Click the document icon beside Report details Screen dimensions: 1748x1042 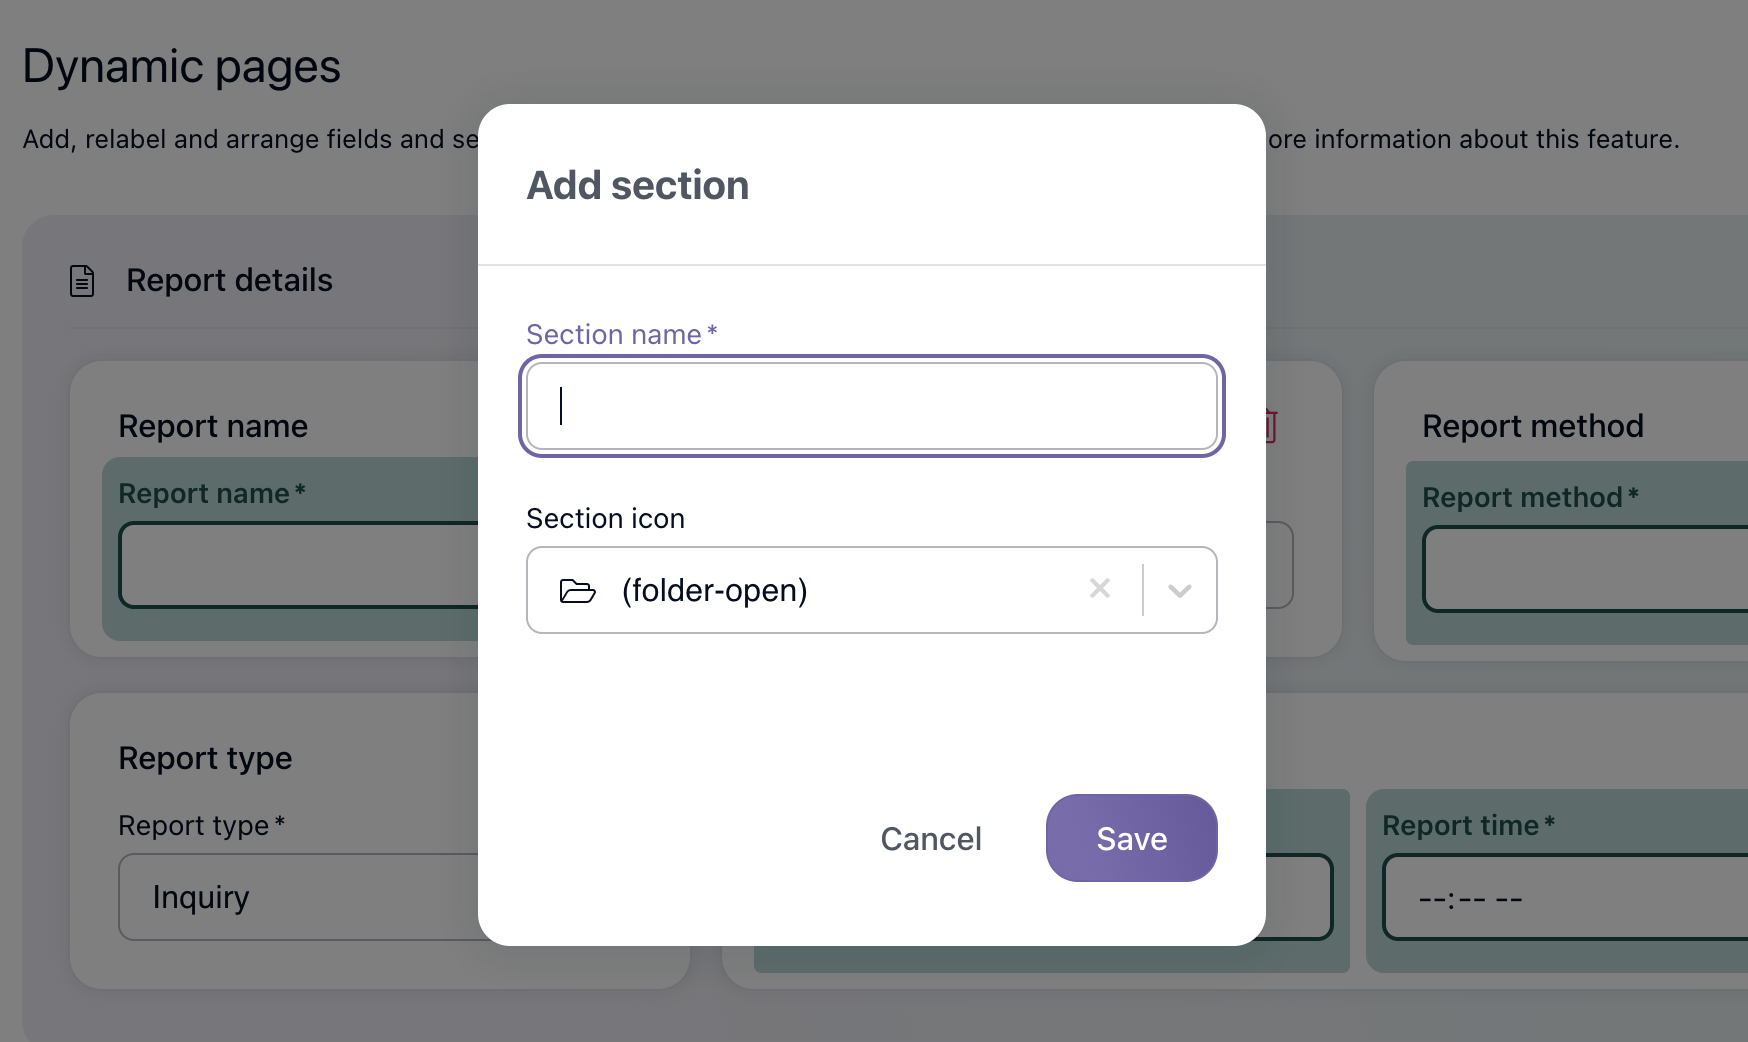point(82,281)
